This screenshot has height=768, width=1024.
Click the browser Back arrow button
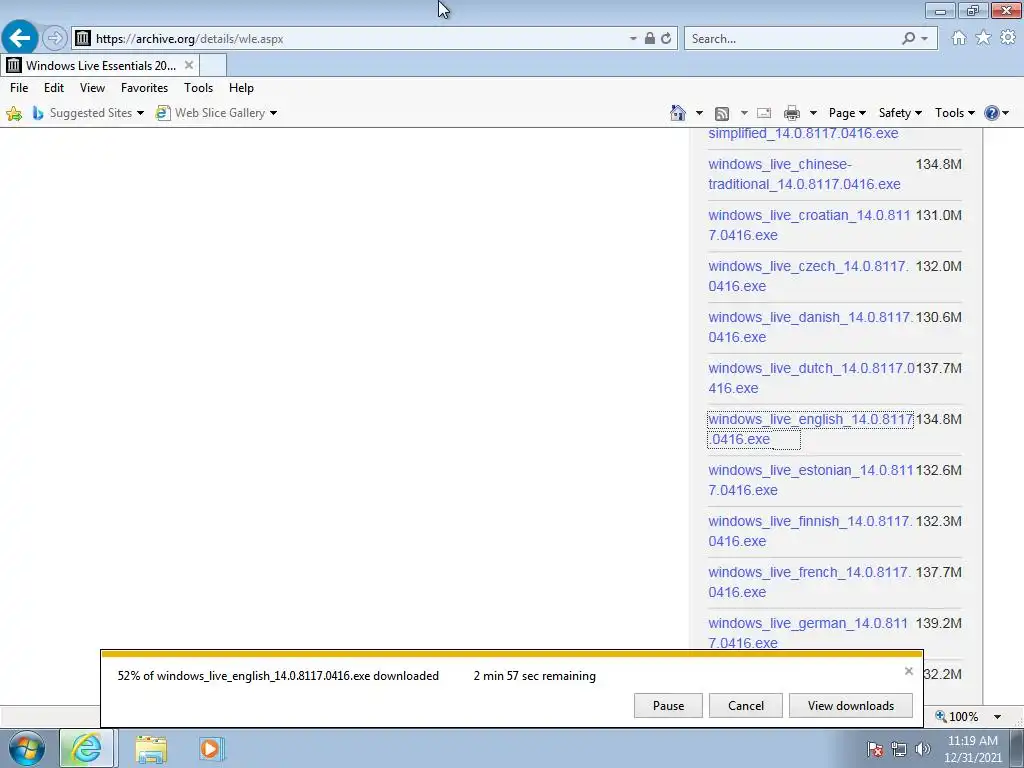(x=20, y=38)
